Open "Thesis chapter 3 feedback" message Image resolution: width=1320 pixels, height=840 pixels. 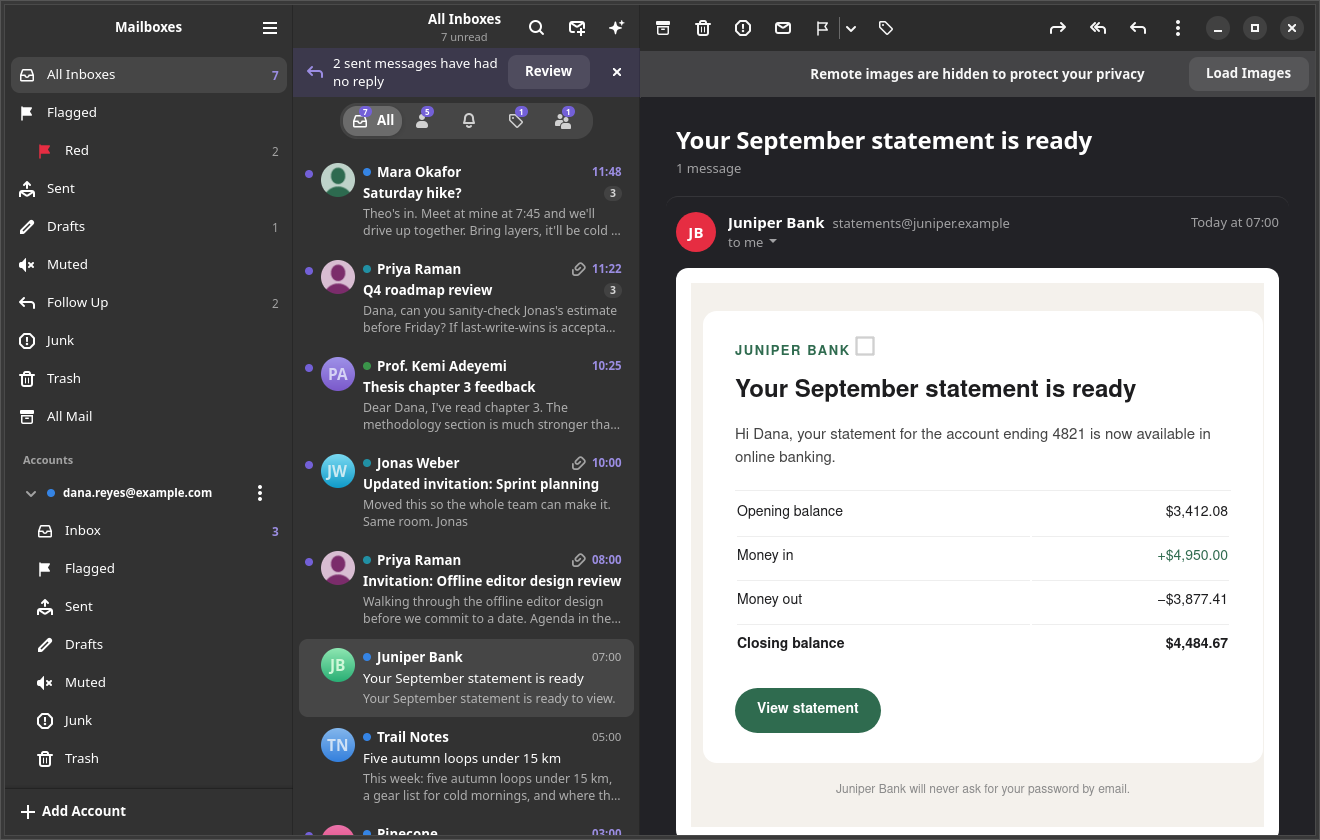pos(466,395)
